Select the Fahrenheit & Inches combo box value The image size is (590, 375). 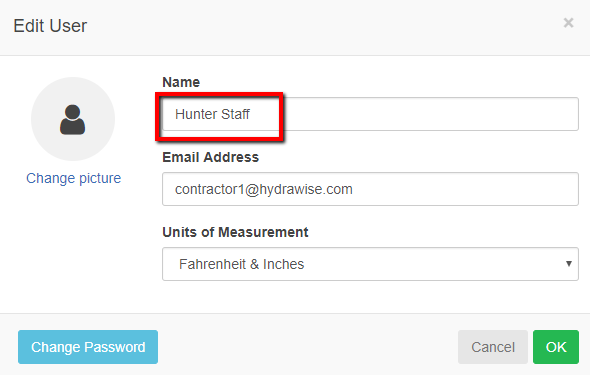pyautogui.click(x=241, y=264)
